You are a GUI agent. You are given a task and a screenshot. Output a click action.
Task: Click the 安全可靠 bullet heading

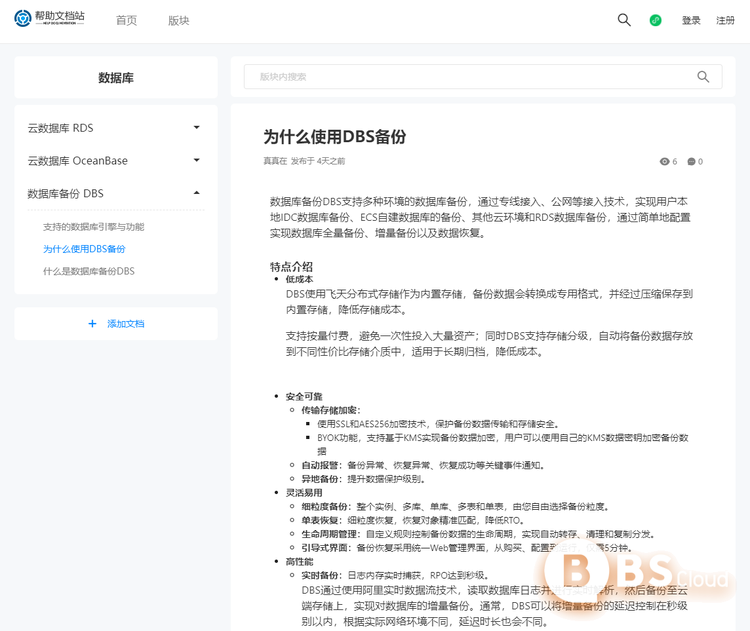pos(304,397)
